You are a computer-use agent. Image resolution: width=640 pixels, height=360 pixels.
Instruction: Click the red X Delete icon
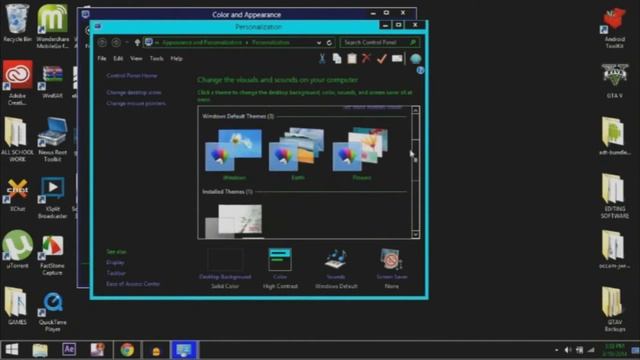click(x=366, y=58)
